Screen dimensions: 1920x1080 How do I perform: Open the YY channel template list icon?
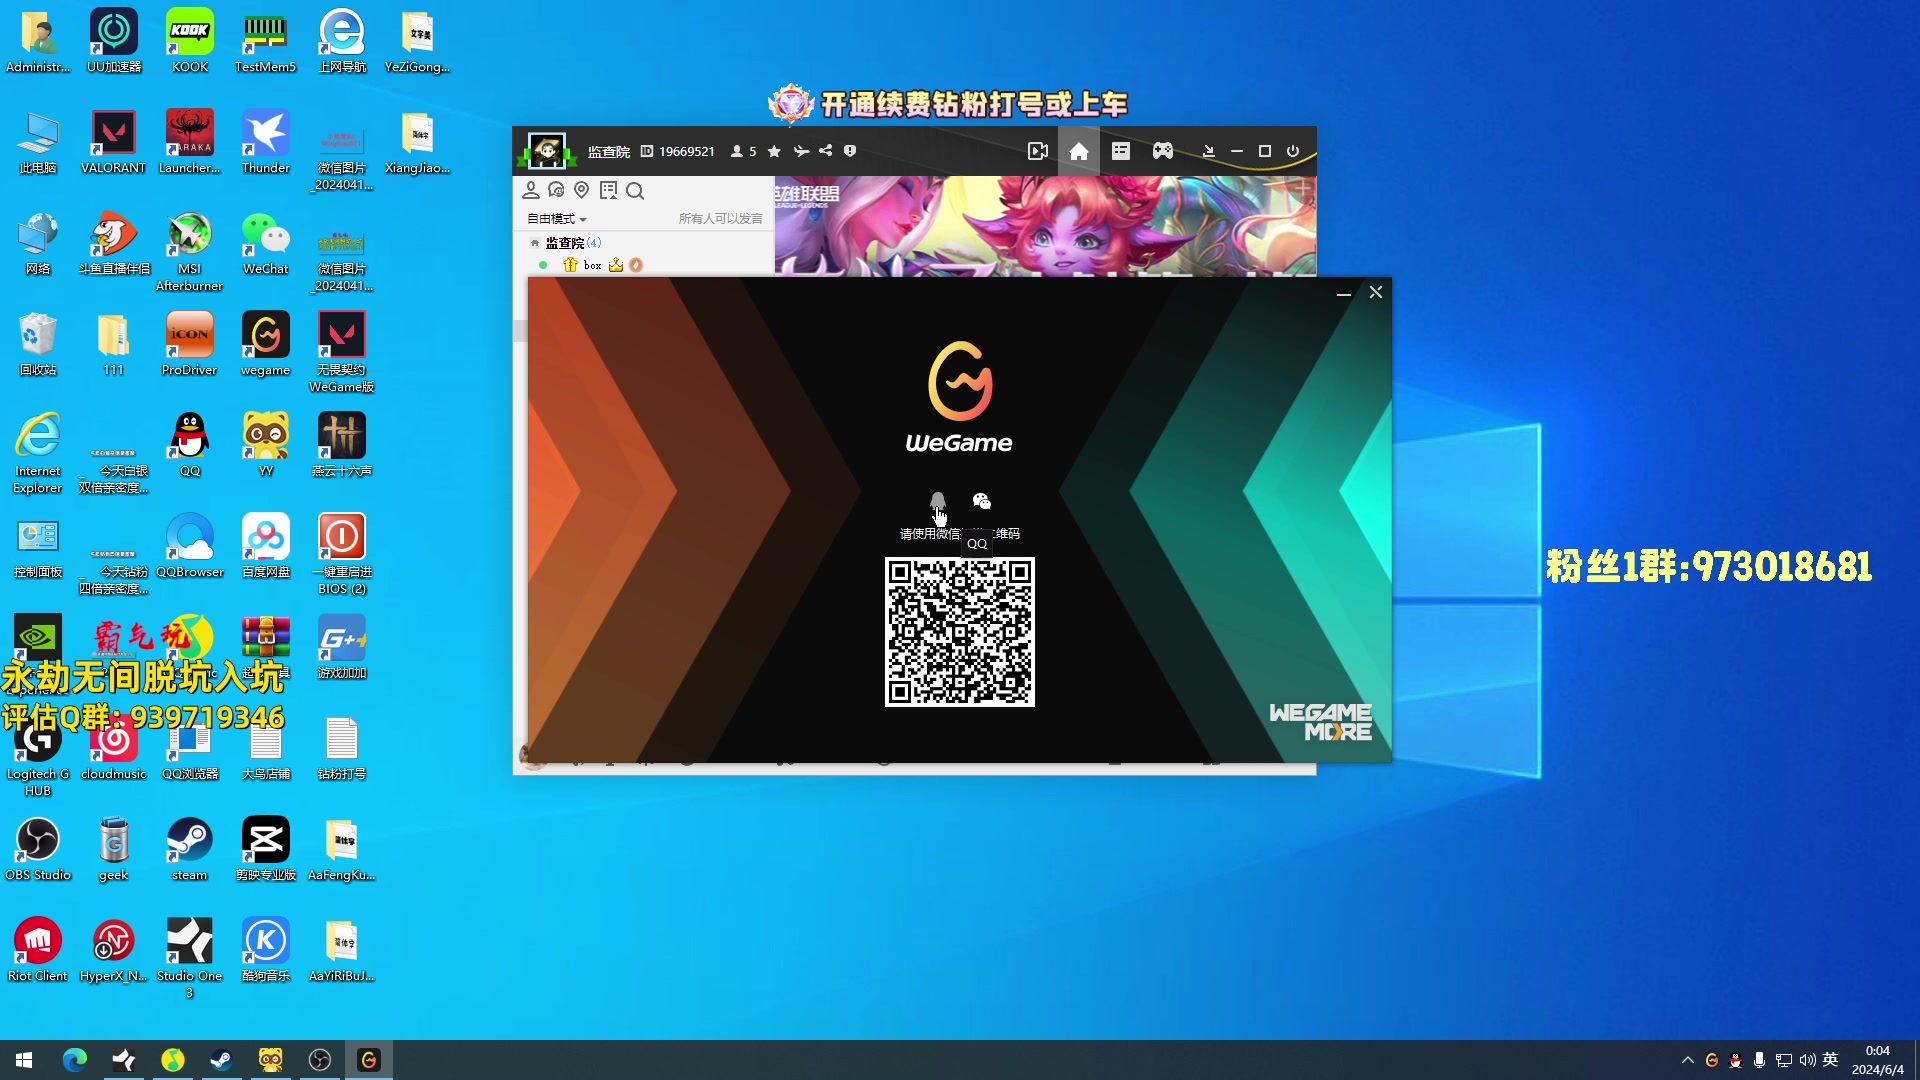pos(1121,151)
